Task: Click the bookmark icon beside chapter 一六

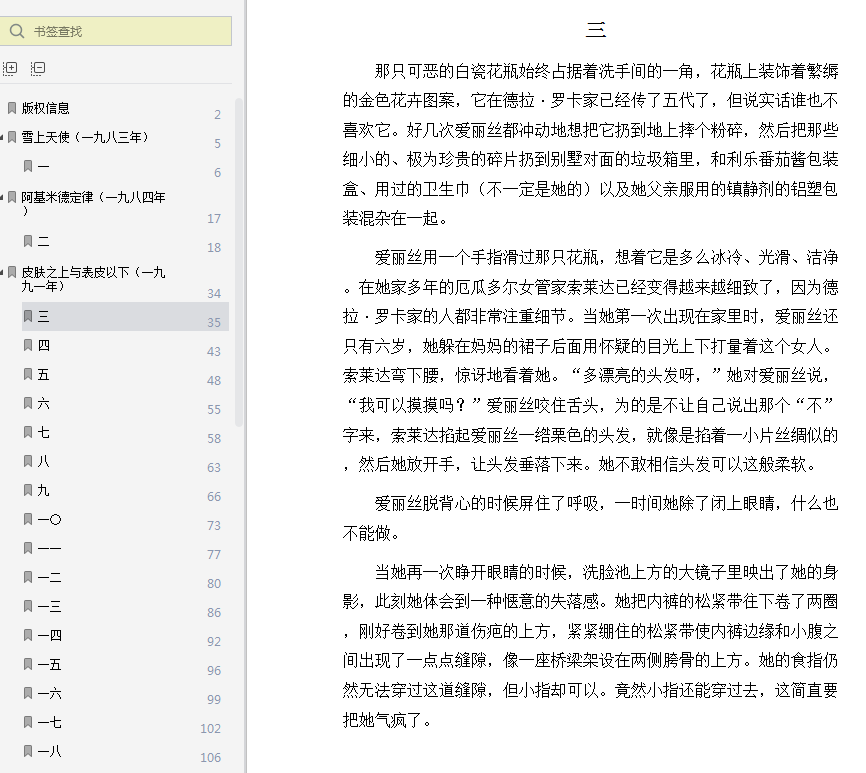Action: click(28, 693)
